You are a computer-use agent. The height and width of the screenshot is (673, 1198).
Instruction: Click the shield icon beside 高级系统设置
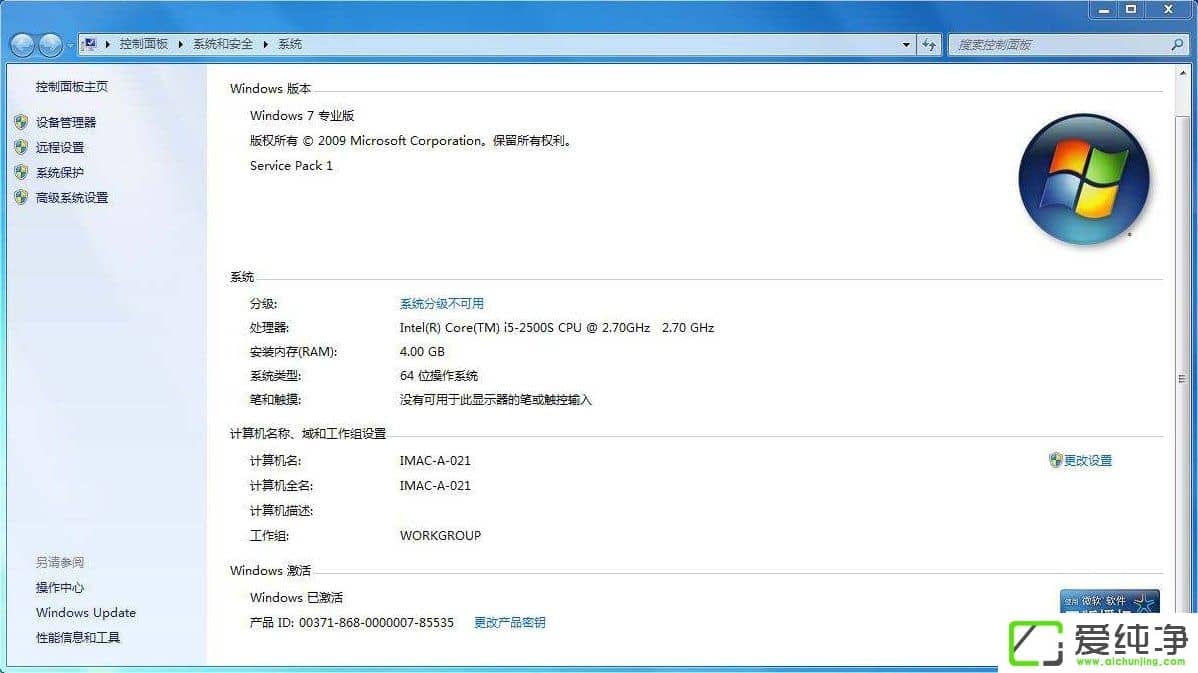click(21, 197)
